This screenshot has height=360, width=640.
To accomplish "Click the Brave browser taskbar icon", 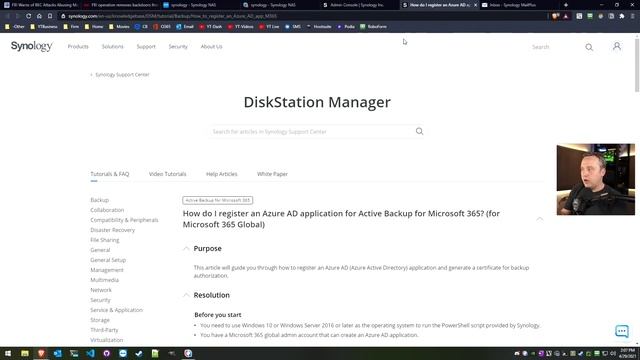I will (41, 353).
